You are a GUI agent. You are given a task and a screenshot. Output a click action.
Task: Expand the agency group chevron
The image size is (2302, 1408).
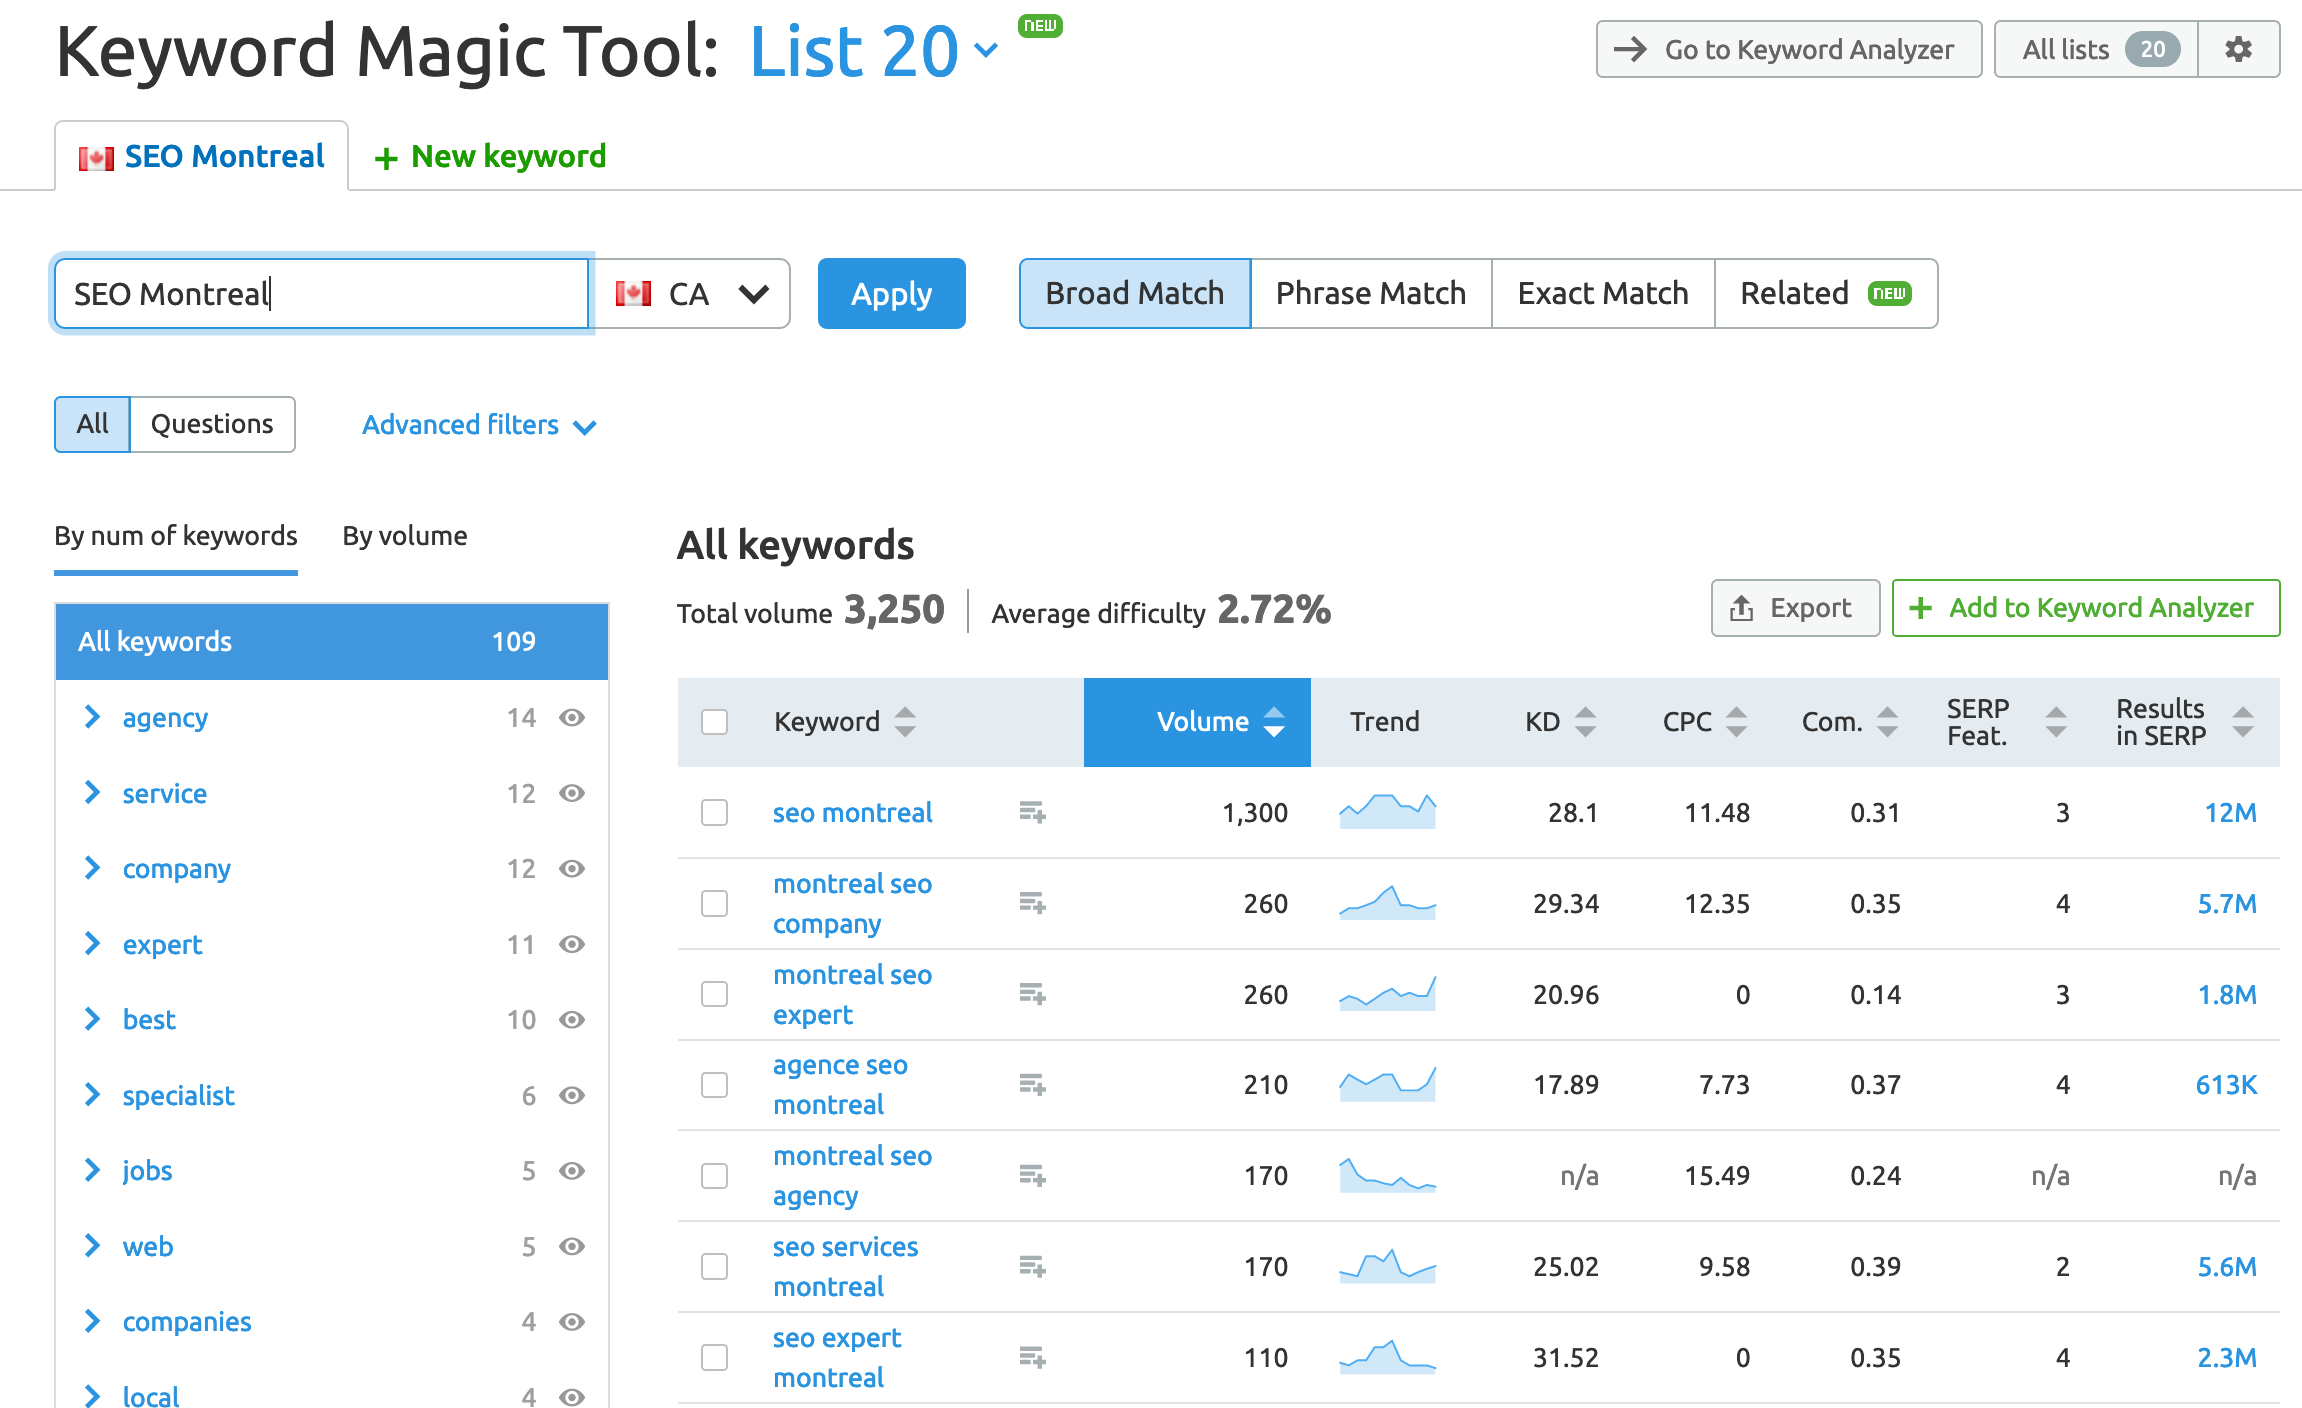(x=92, y=717)
